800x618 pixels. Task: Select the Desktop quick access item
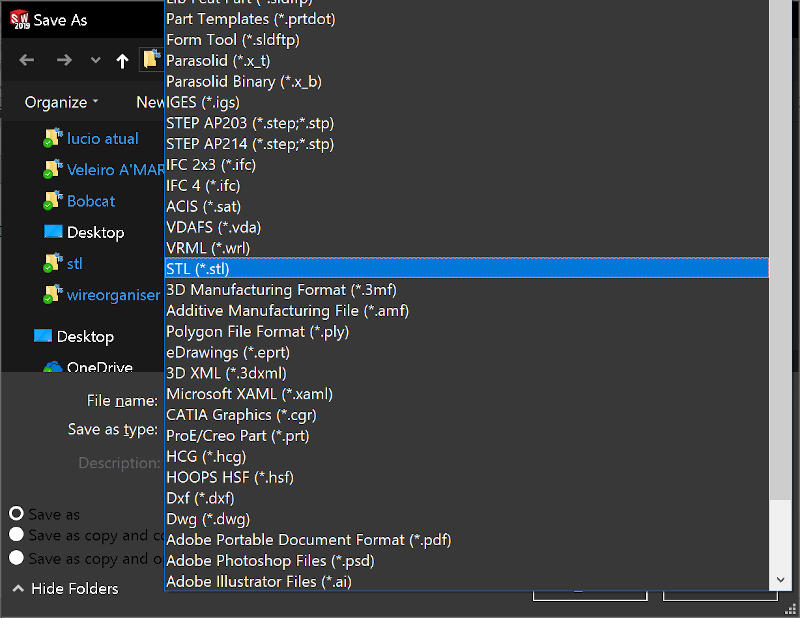click(x=95, y=232)
